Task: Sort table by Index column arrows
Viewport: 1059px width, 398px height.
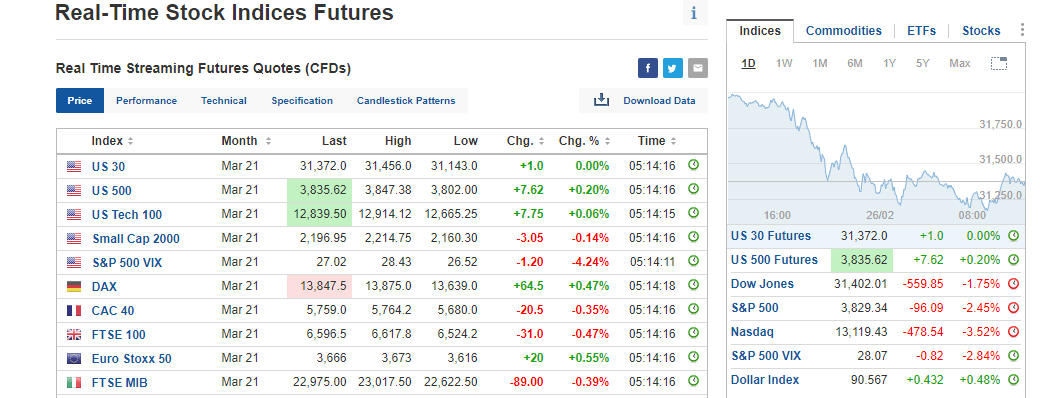Action: [130, 141]
